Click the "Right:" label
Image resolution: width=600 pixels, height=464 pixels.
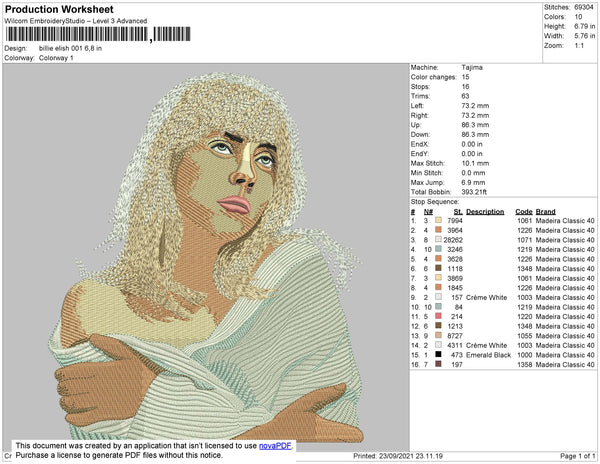tap(420, 115)
